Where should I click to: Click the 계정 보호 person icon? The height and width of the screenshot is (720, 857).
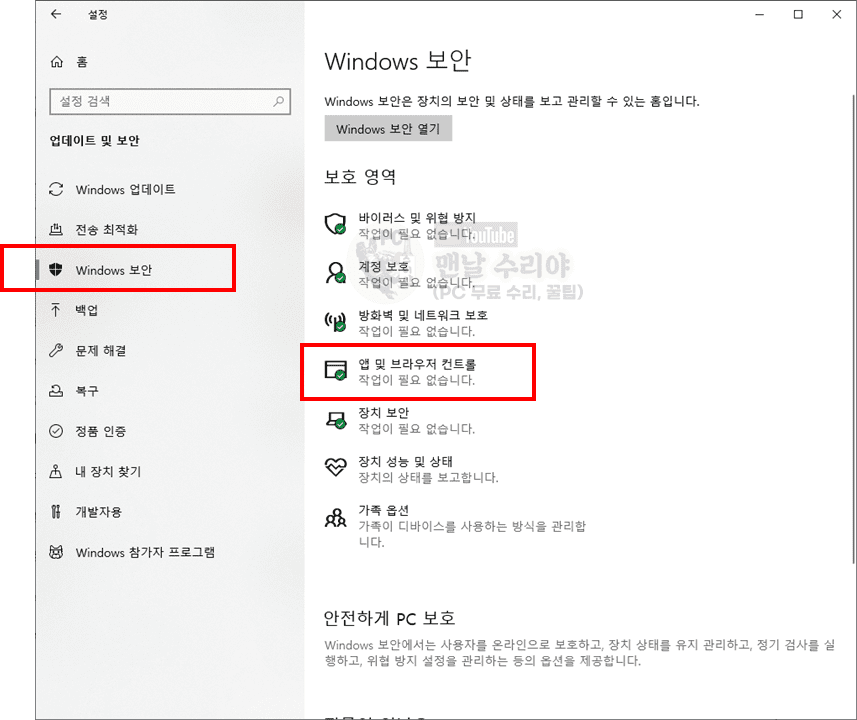tap(336, 273)
